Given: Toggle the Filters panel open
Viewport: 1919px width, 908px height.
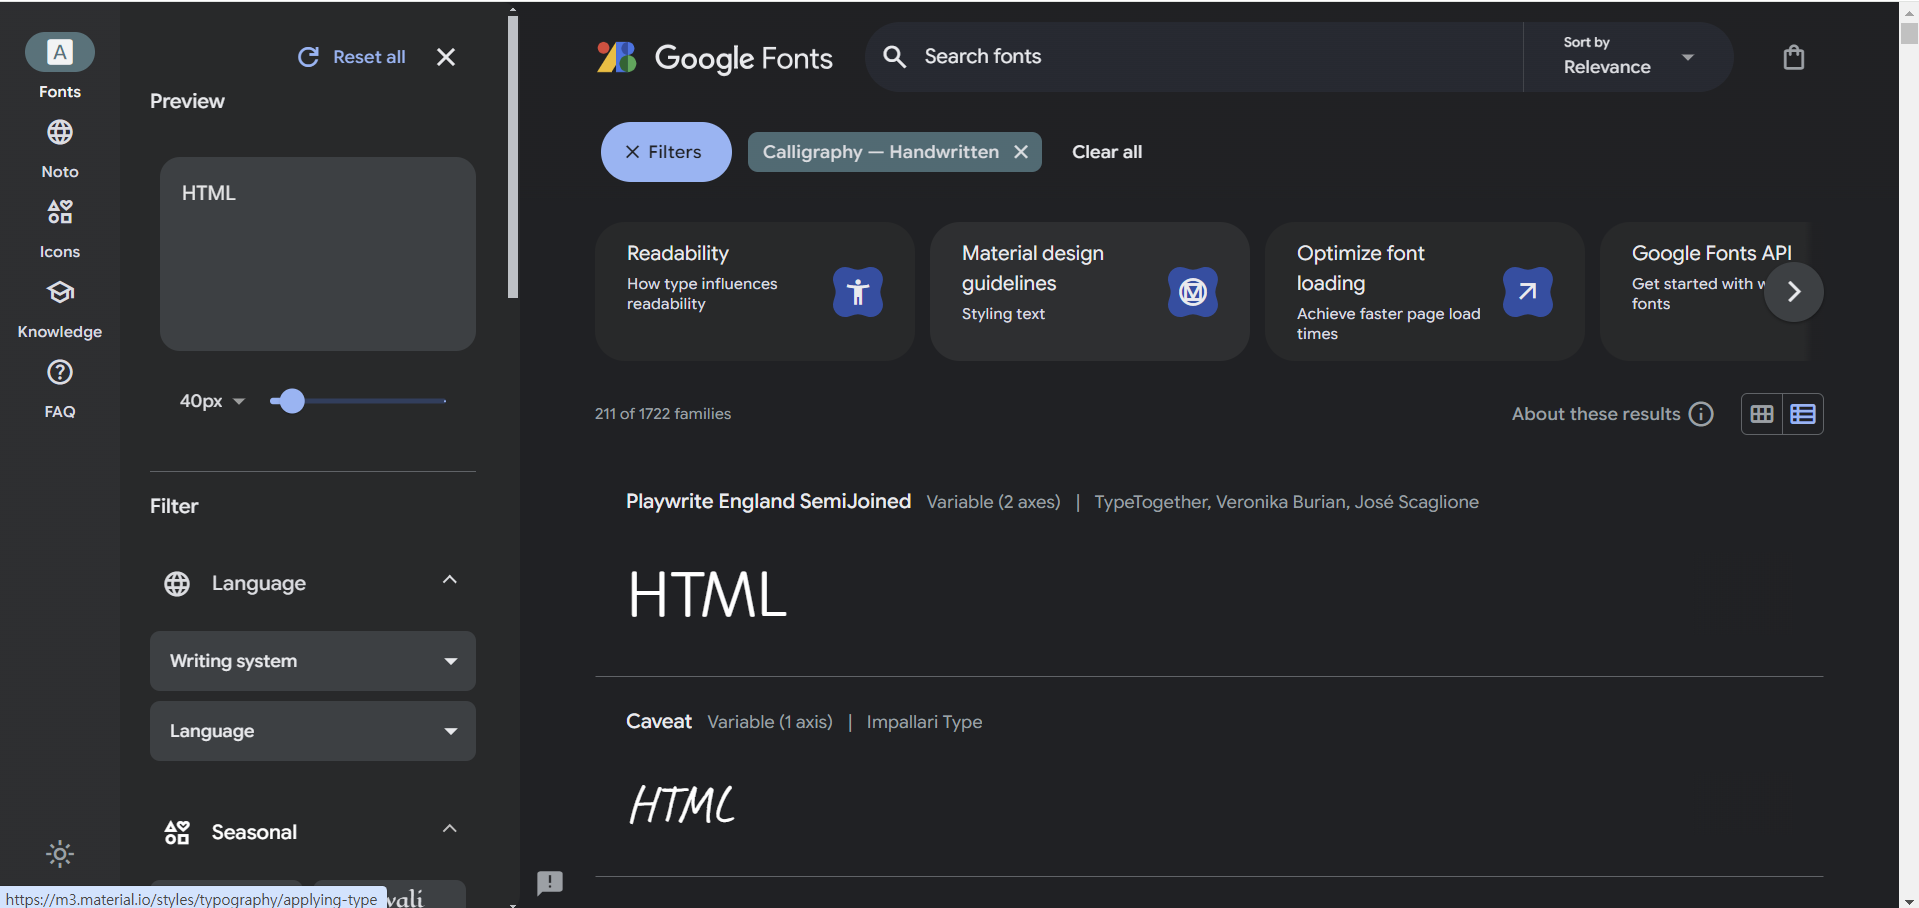Looking at the screenshot, I should [665, 152].
